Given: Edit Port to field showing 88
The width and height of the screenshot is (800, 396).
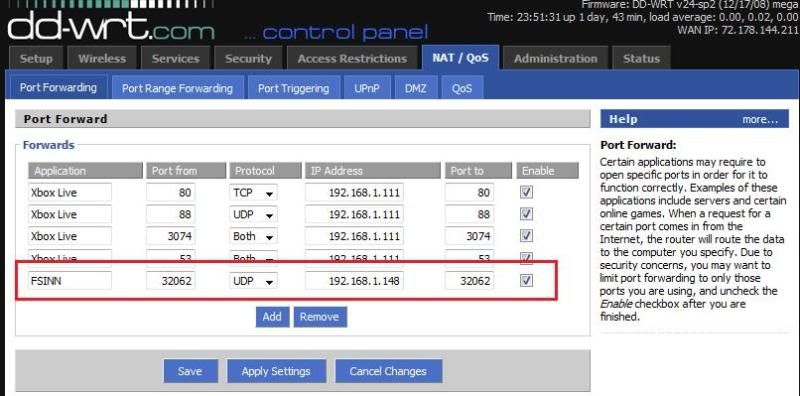Looking at the screenshot, I should [469, 215].
